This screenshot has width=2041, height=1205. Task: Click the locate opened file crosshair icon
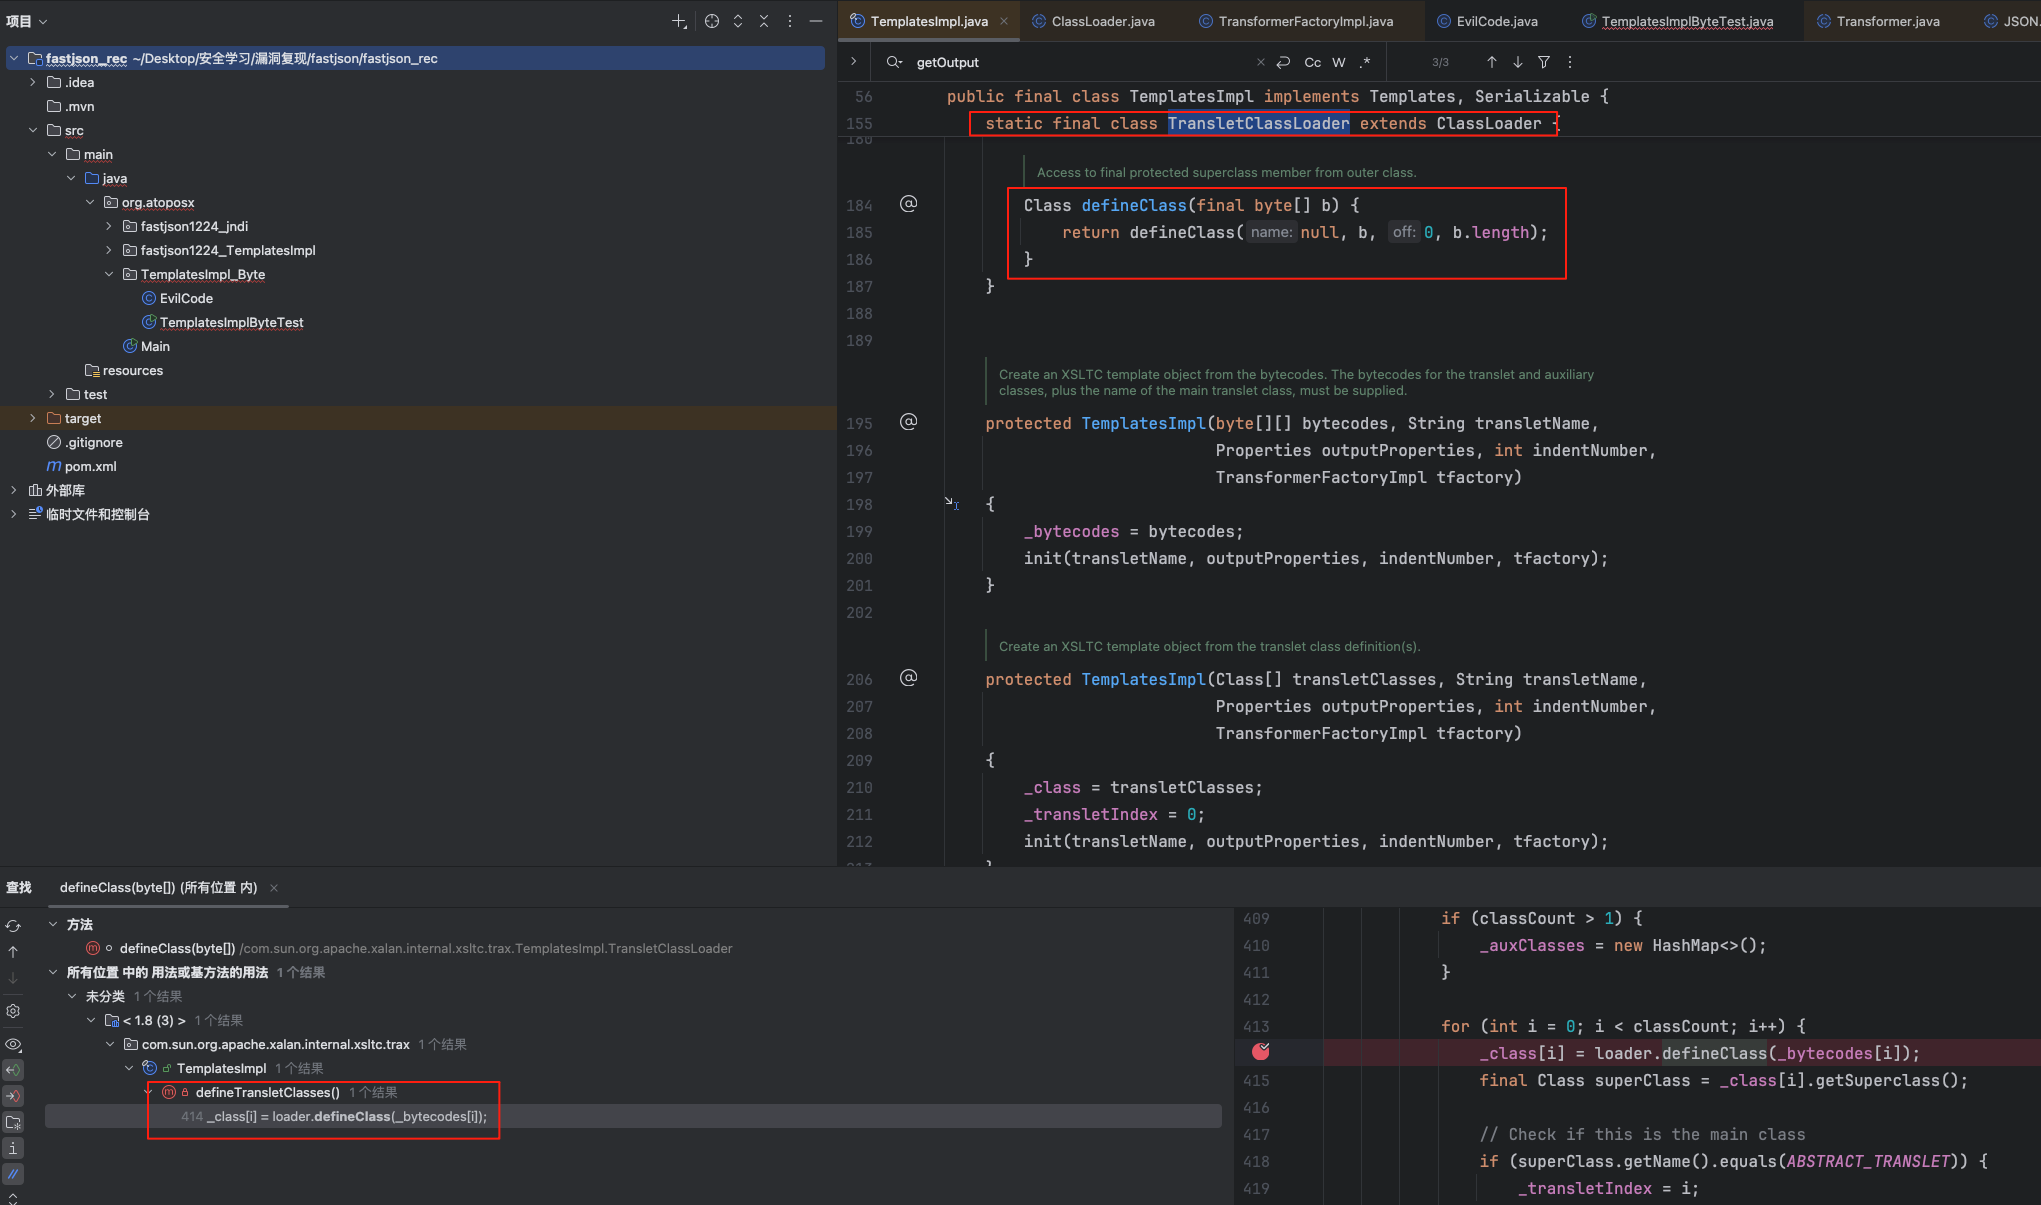click(x=712, y=21)
